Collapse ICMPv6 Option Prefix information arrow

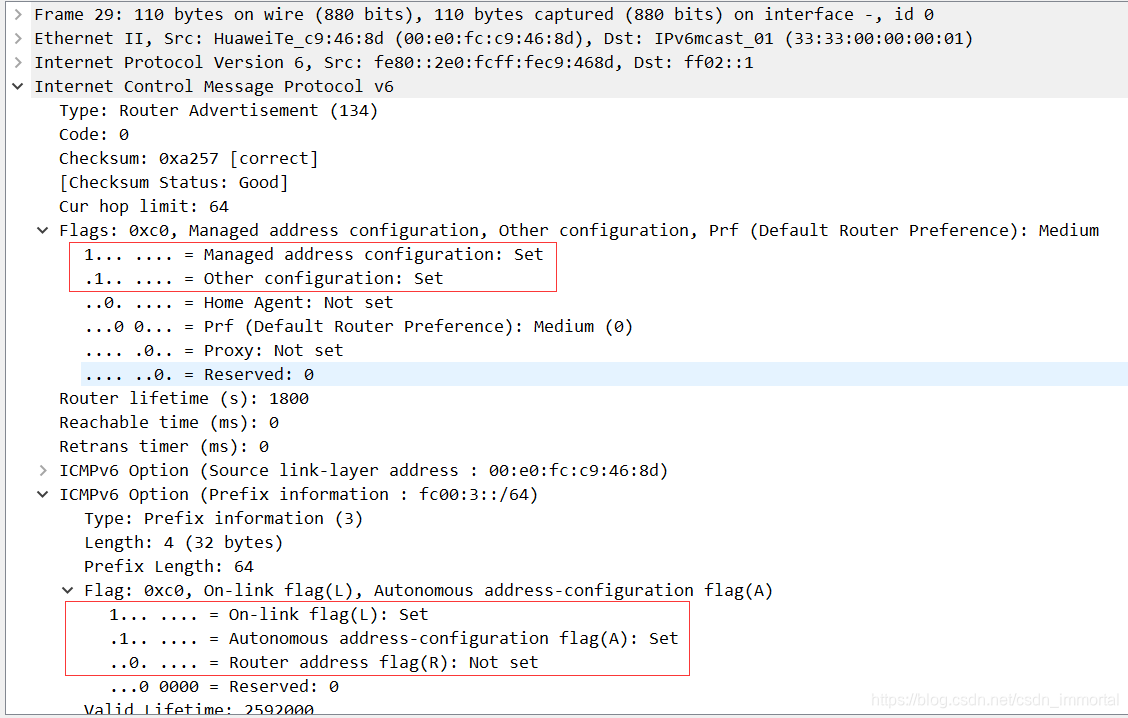pos(43,494)
